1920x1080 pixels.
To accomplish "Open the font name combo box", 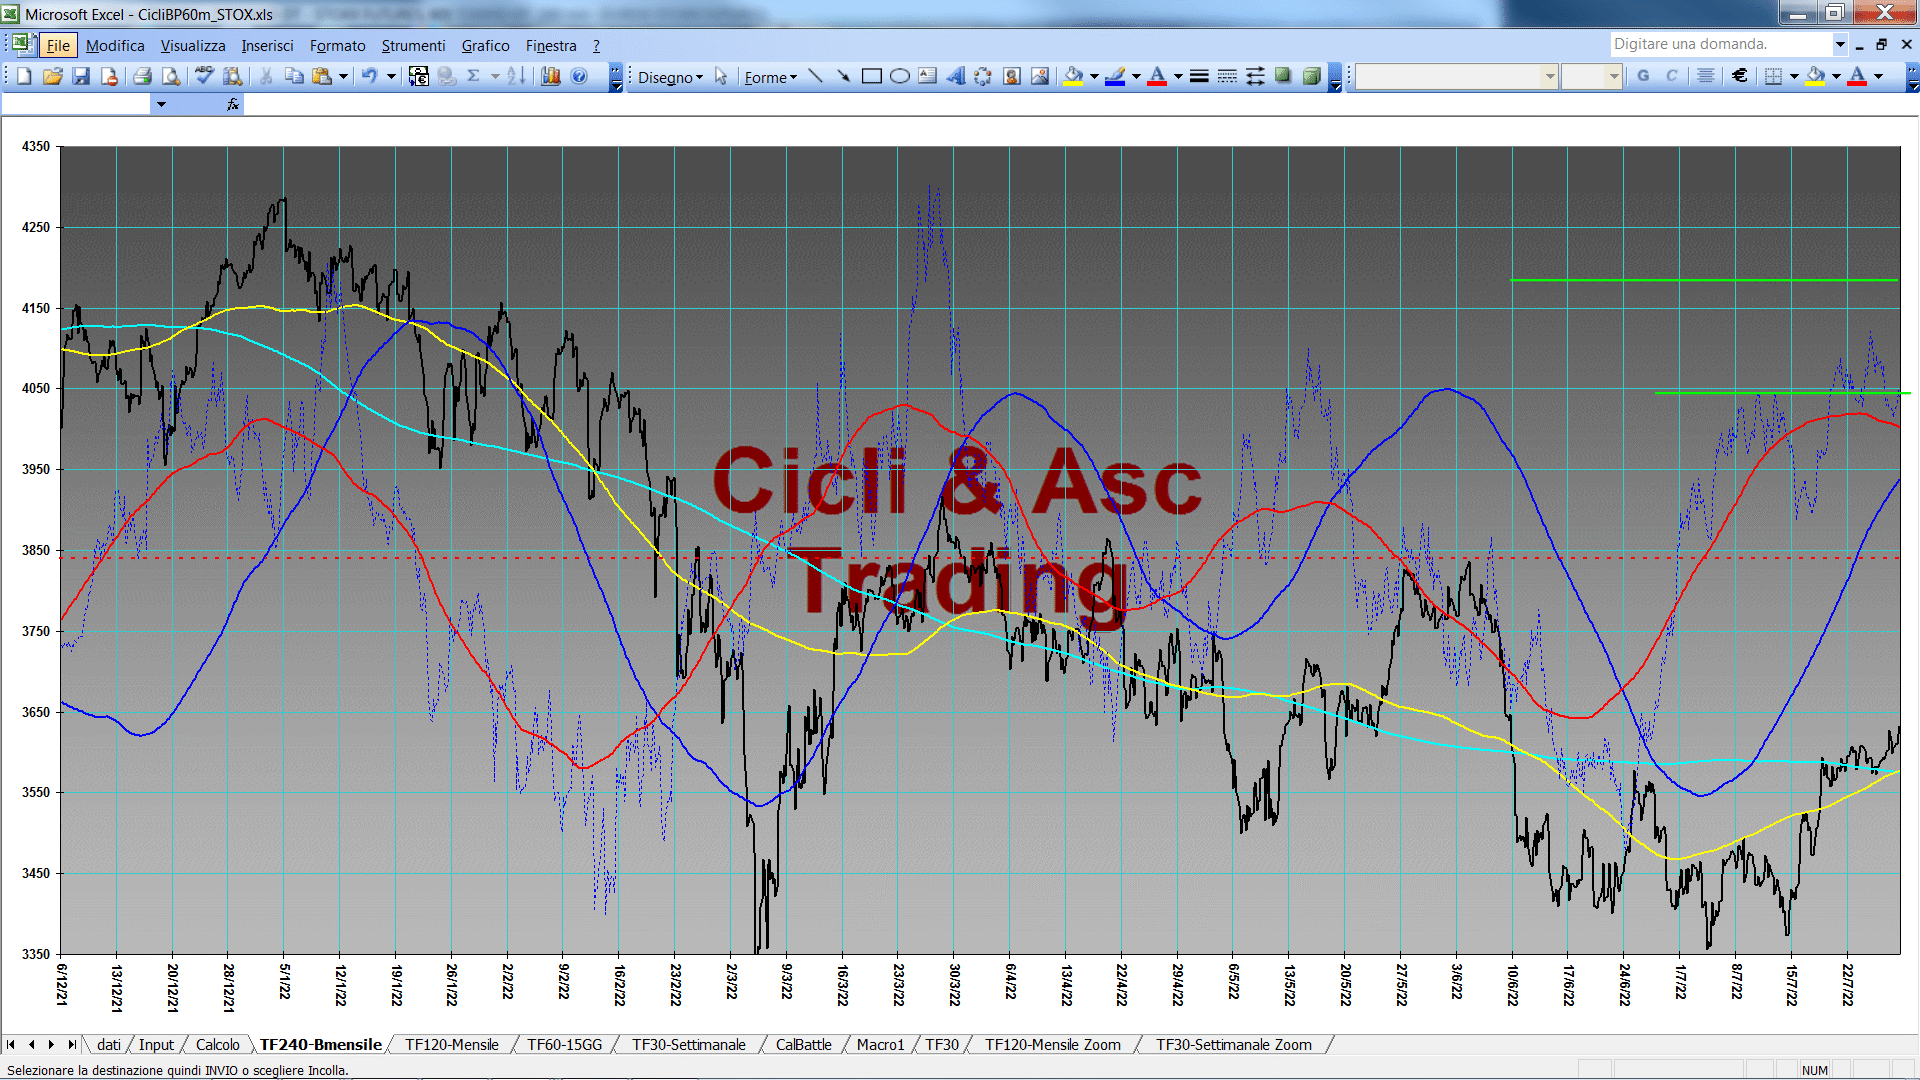I will click(x=1456, y=76).
